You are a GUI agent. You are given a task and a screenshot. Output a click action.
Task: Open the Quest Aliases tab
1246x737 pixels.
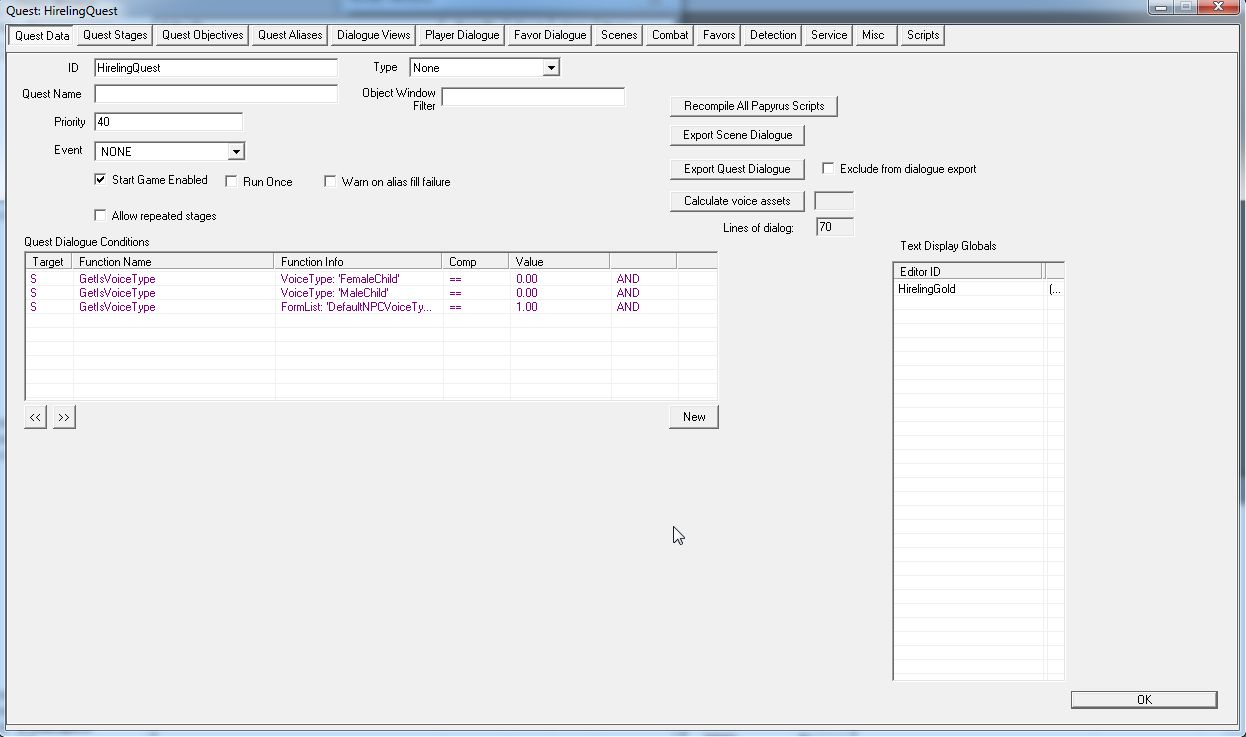coord(290,35)
